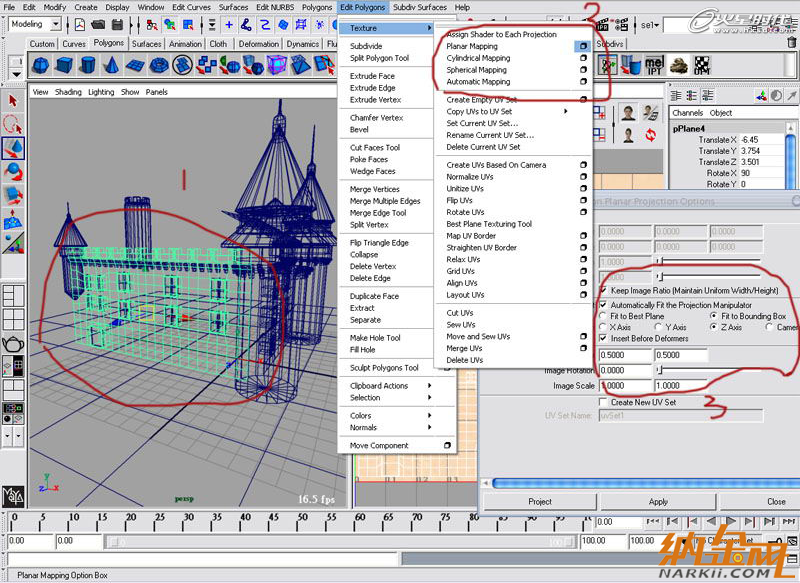This screenshot has height=583, width=800.
Task: Click the Translate X value field
Action: click(x=760, y=139)
